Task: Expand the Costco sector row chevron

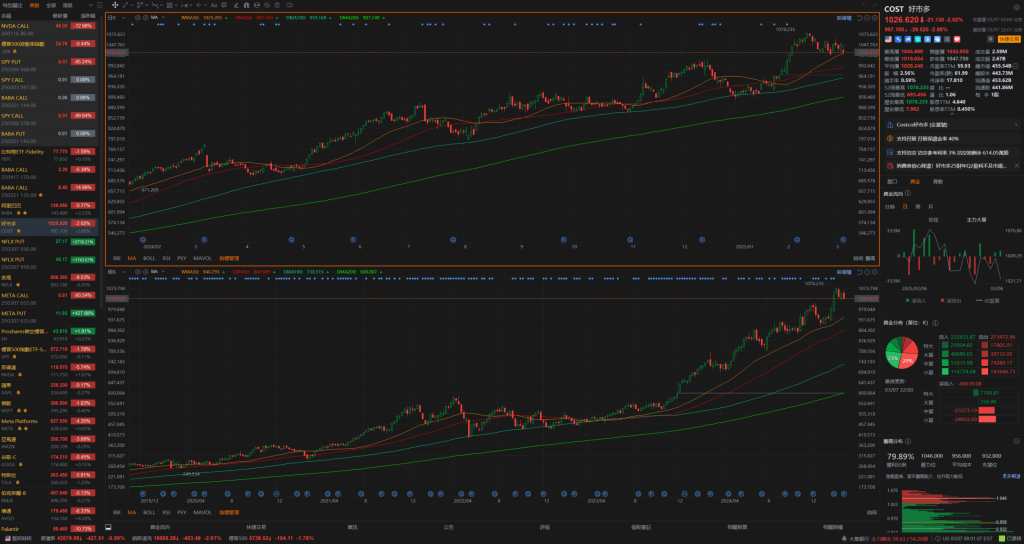Action: point(1017,125)
